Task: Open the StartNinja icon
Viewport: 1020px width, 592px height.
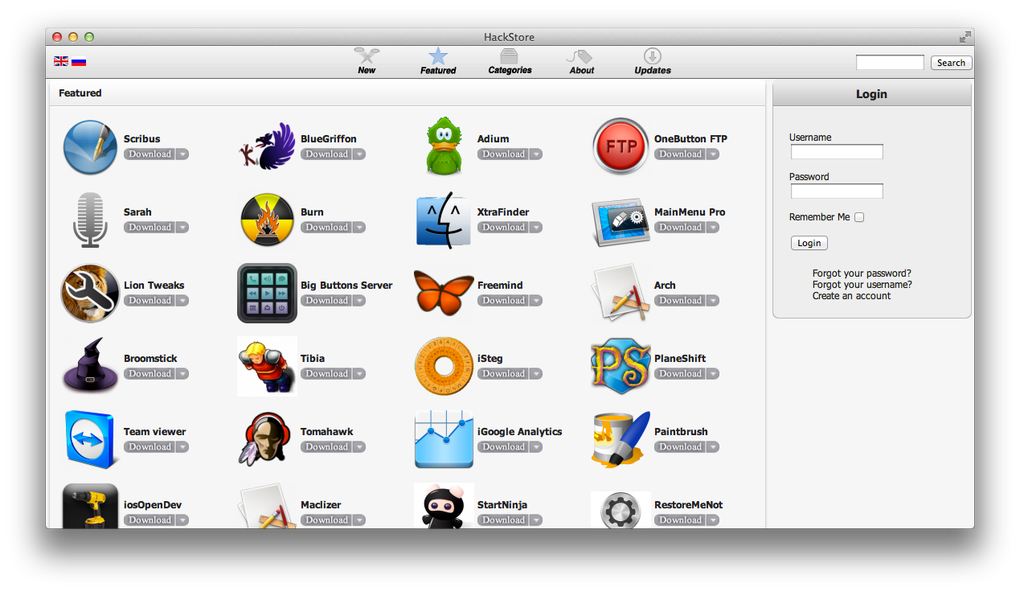Action: (x=444, y=506)
